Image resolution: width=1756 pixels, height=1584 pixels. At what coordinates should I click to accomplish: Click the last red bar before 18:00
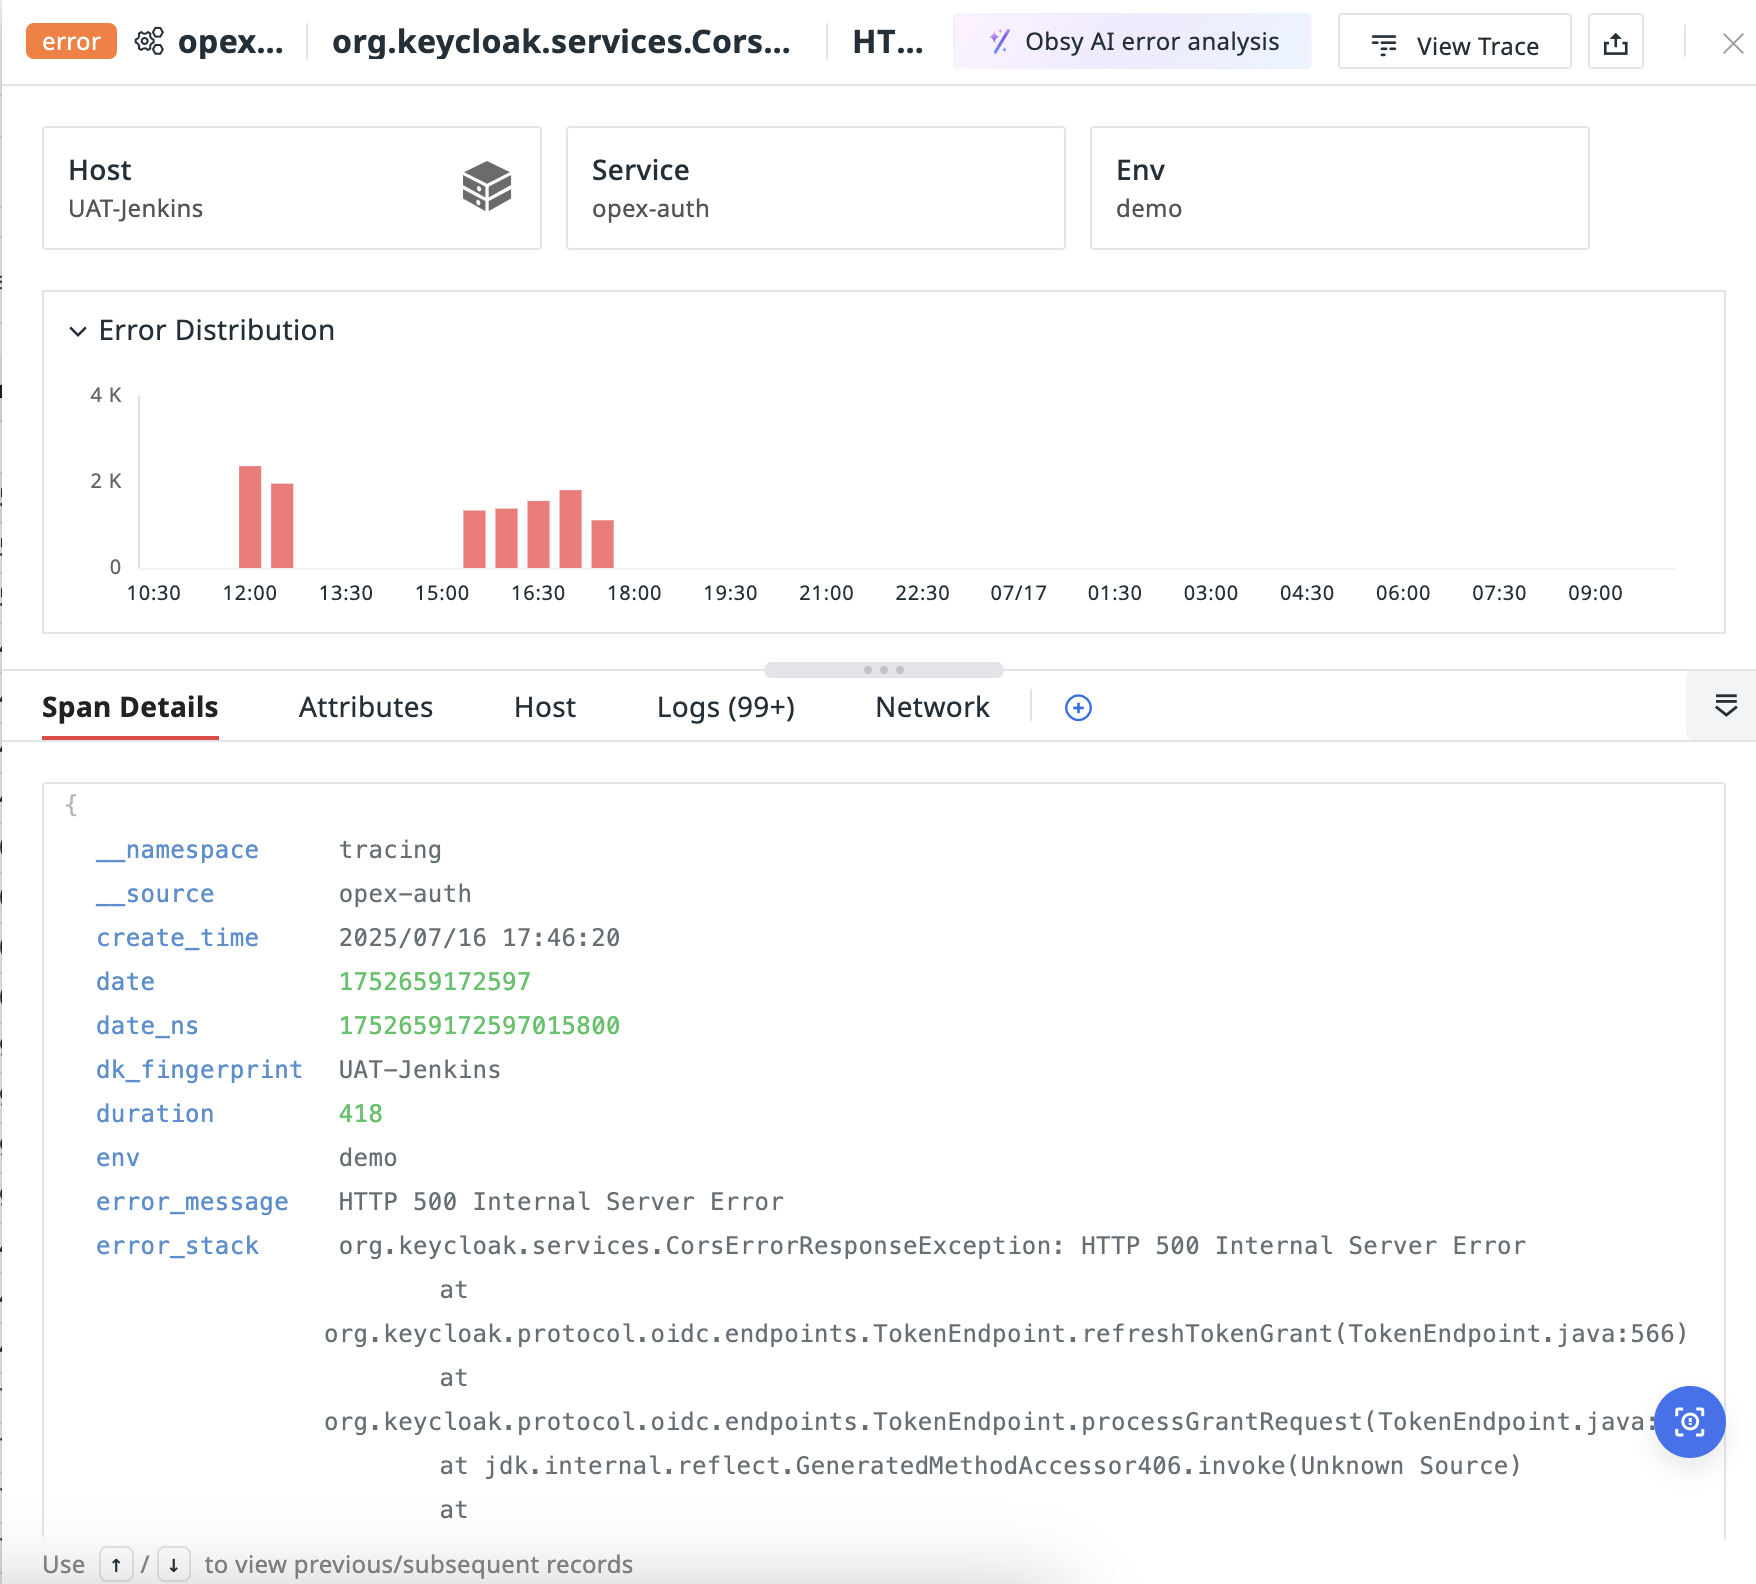click(x=602, y=544)
